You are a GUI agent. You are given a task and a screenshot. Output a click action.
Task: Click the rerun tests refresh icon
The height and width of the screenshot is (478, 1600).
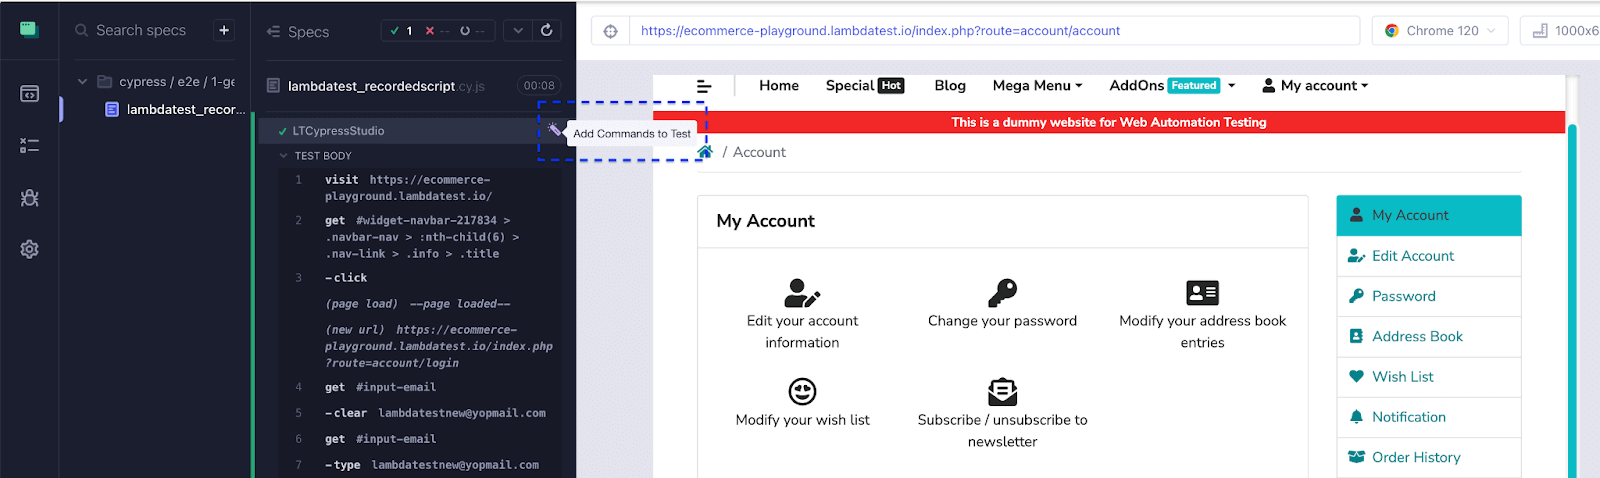pyautogui.click(x=547, y=31)
